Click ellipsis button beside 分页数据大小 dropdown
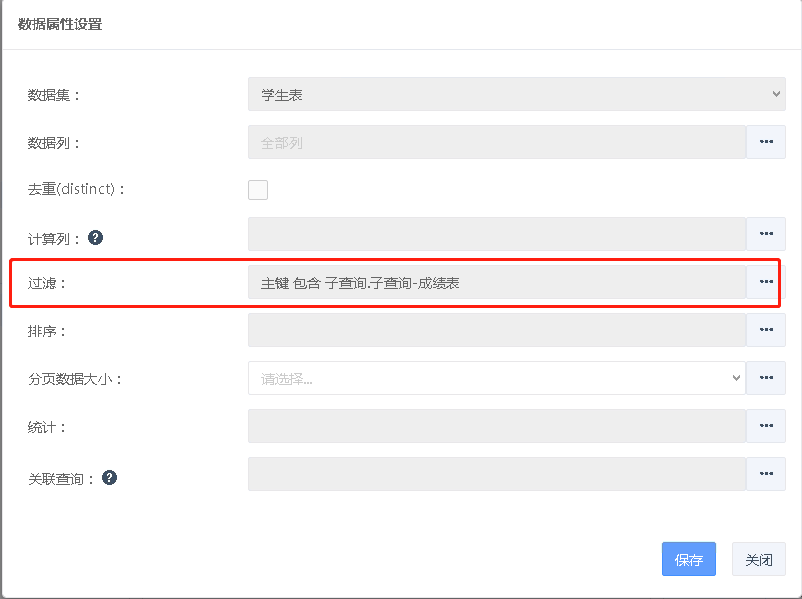 (766, 378)
